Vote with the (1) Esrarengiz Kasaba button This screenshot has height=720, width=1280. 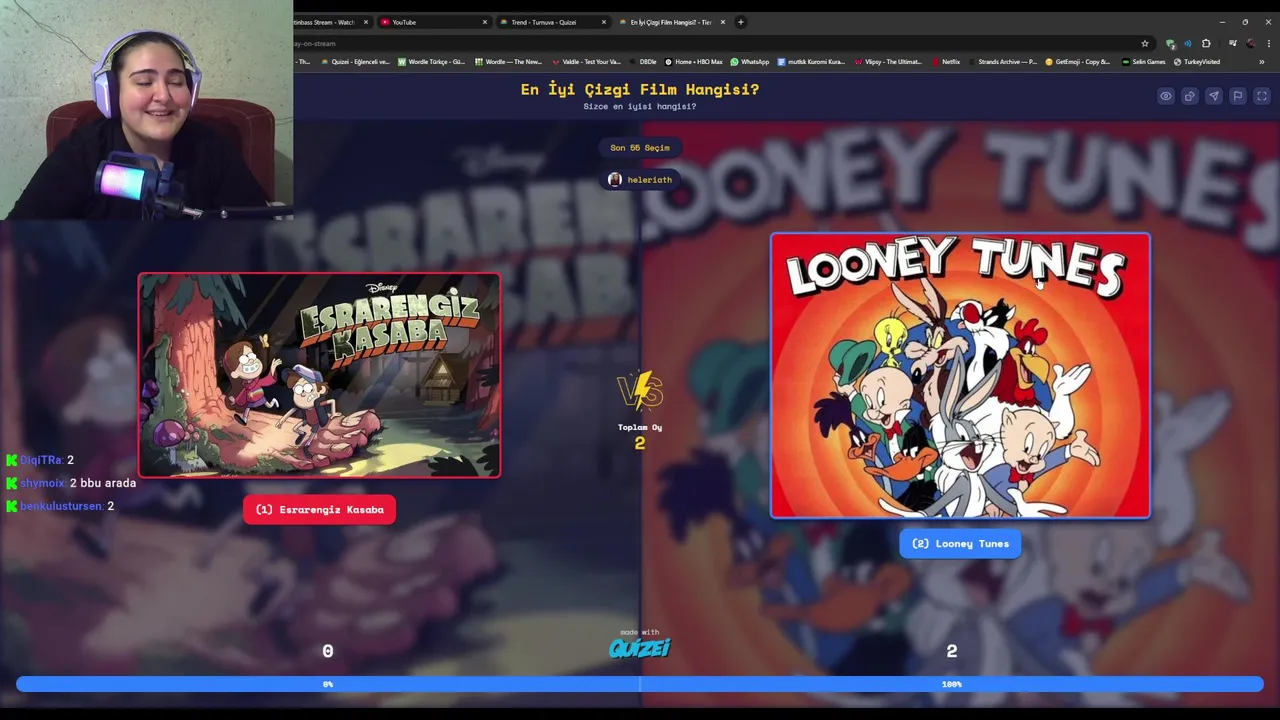[x=319, y=509]
